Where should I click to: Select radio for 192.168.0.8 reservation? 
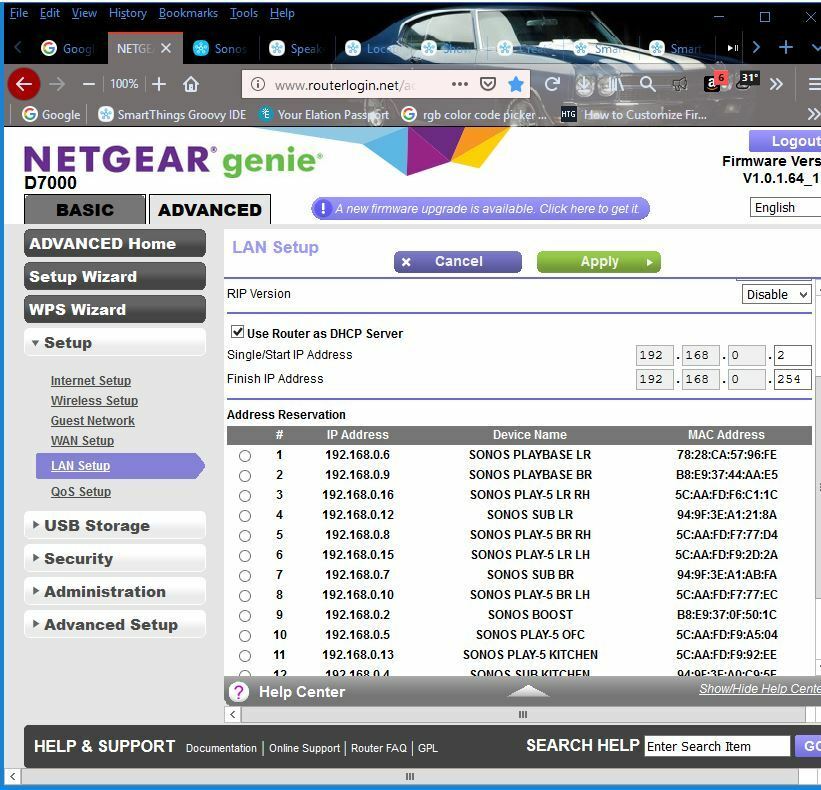(245, 536)
